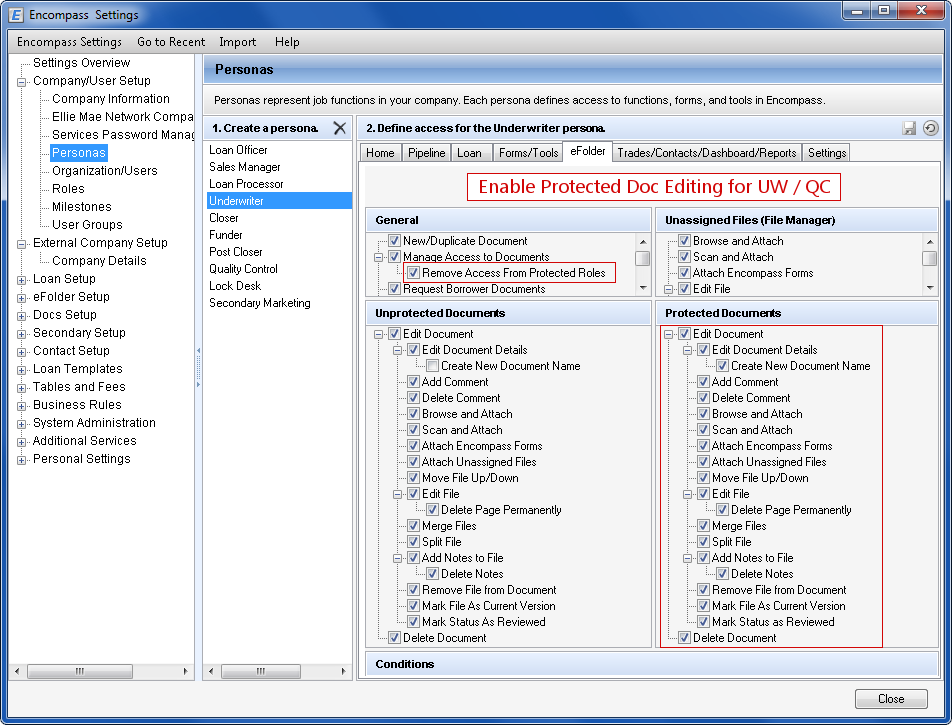The image size is (952, 725).
Task: Open Roles in settings tree
Action: coord(68,189)
